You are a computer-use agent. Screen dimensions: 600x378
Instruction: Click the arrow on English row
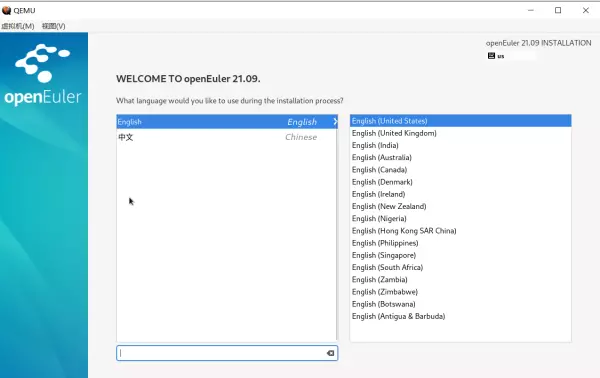tap(335, 122)
